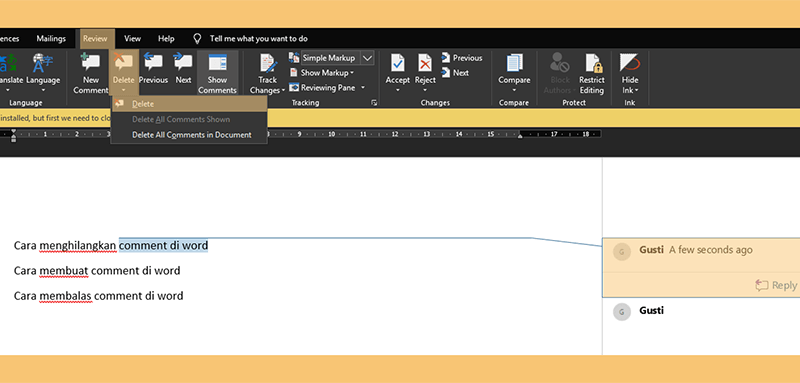Toggle the Reviewing Pane
The height and width of the screenshot is (383, 800).
coord(327,88)
